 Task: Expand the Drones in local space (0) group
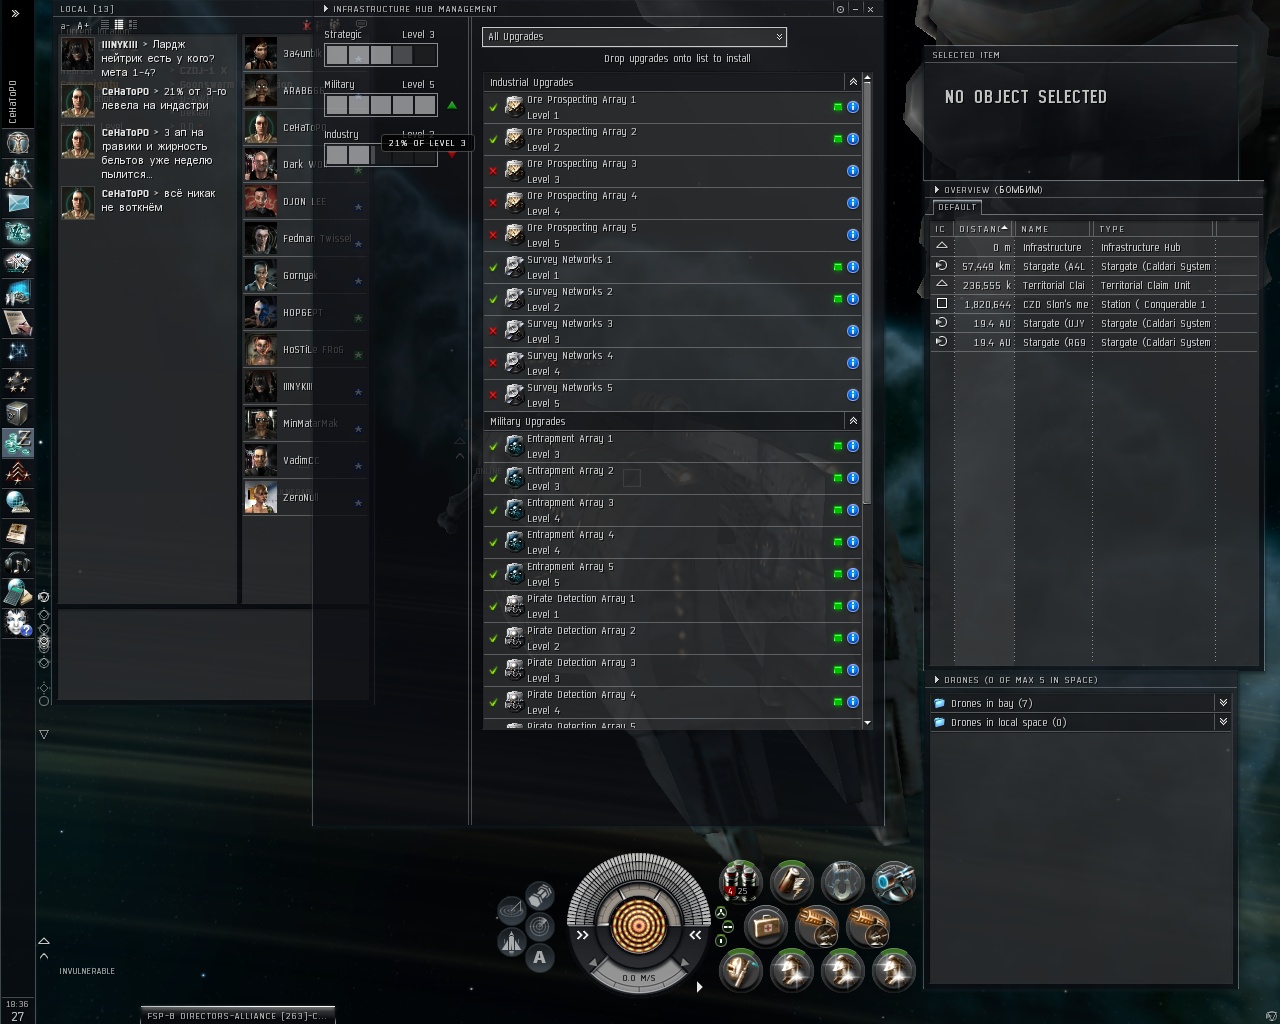pyautogui.click(x=1223, y=722)
